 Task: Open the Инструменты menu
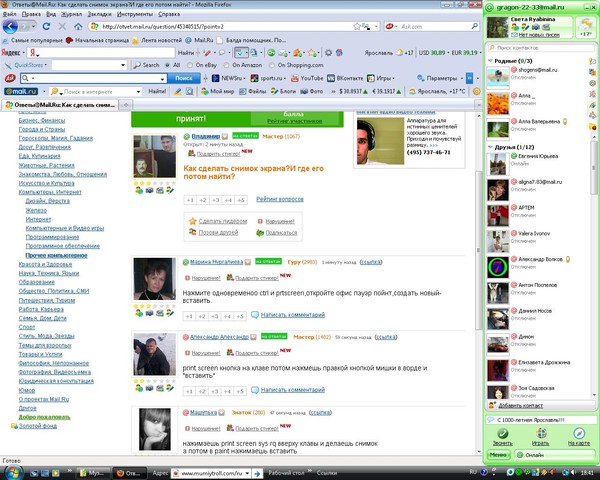click(135, 14)
